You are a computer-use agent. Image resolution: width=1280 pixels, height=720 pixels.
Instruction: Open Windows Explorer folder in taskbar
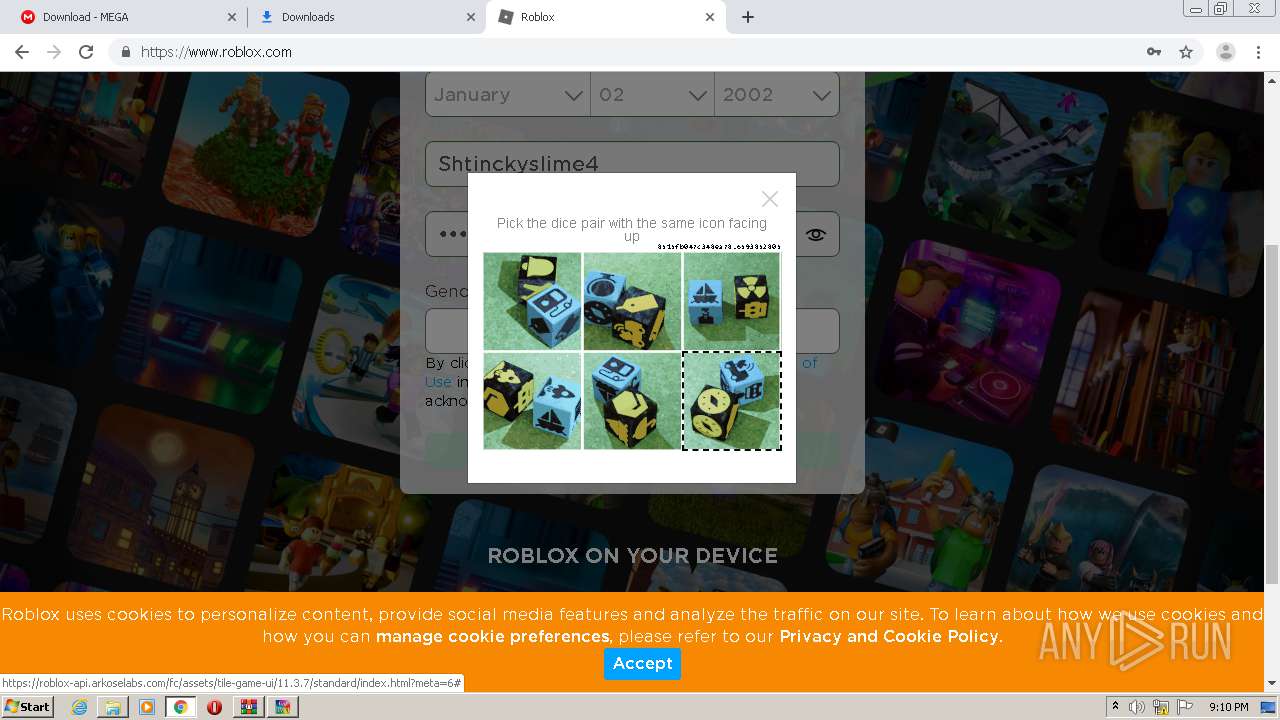click(x=113, y=707)
